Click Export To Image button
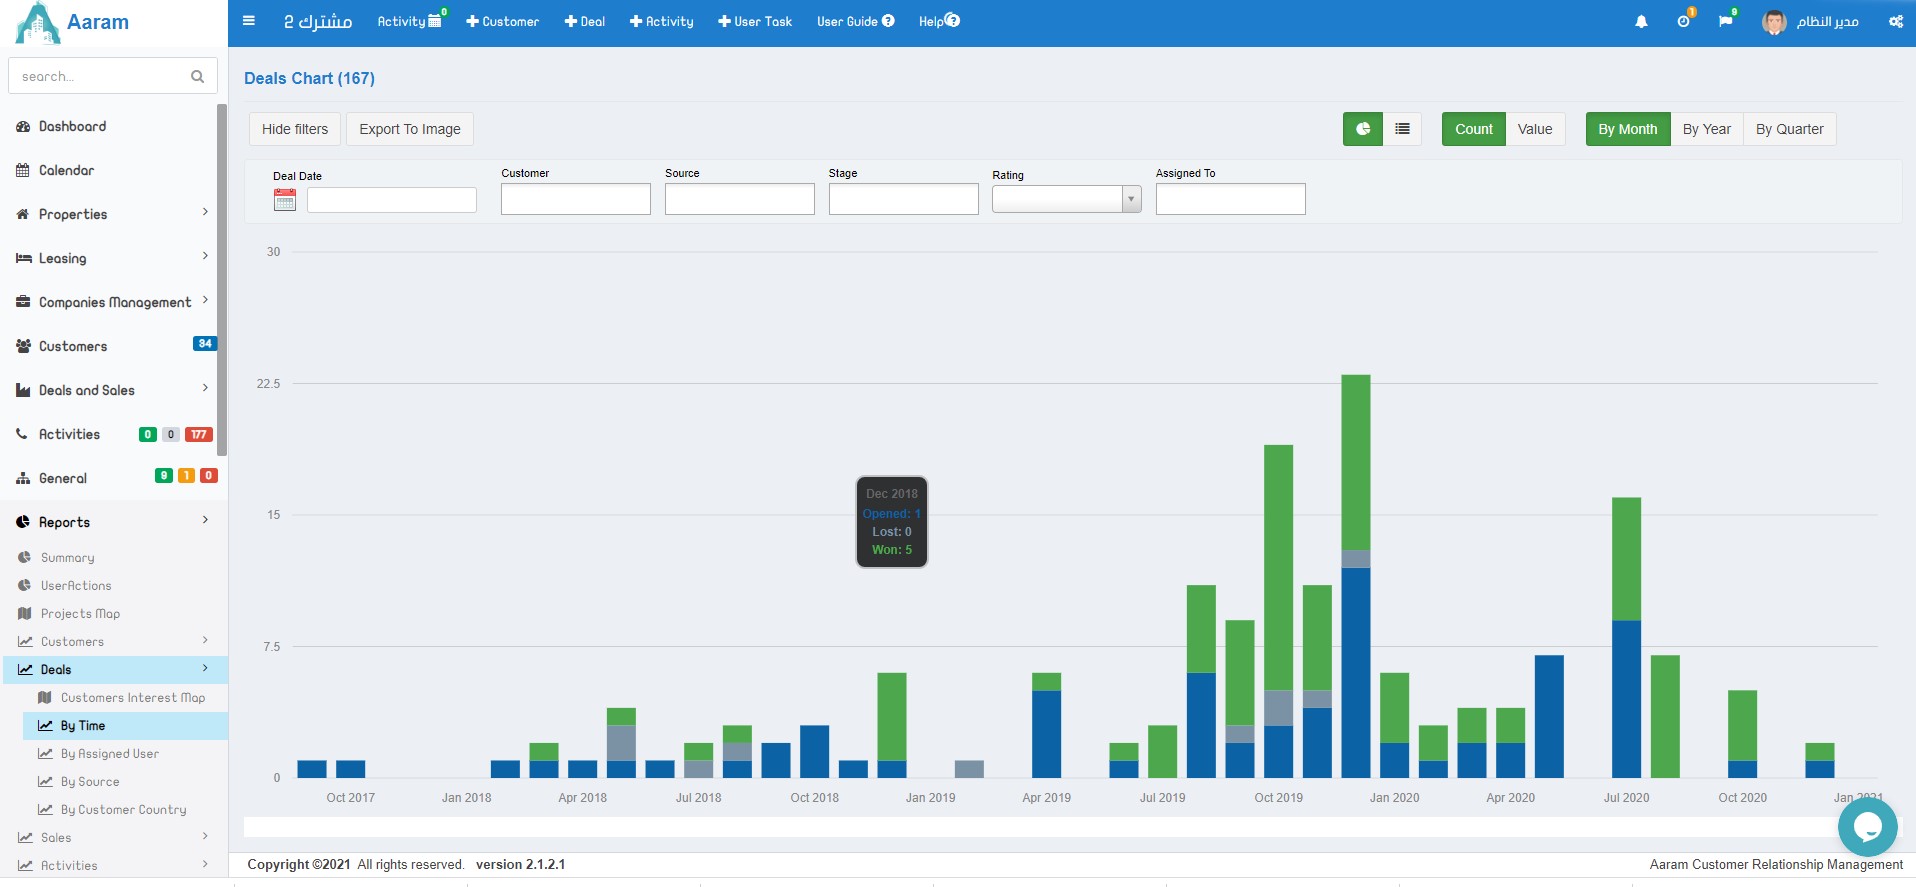The image size is (1916, 887). [410, 129]
